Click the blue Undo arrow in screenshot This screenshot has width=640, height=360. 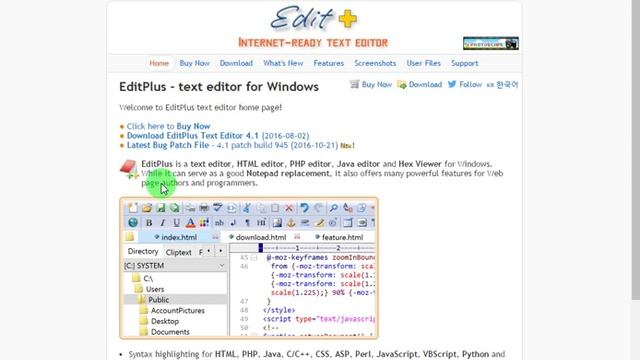304,208
